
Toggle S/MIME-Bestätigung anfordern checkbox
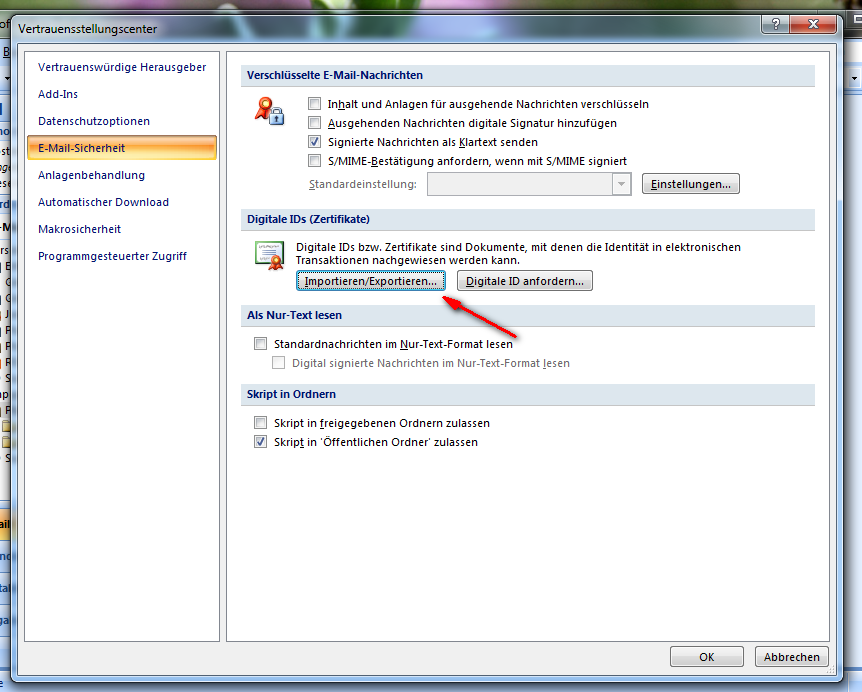[314, 160]
